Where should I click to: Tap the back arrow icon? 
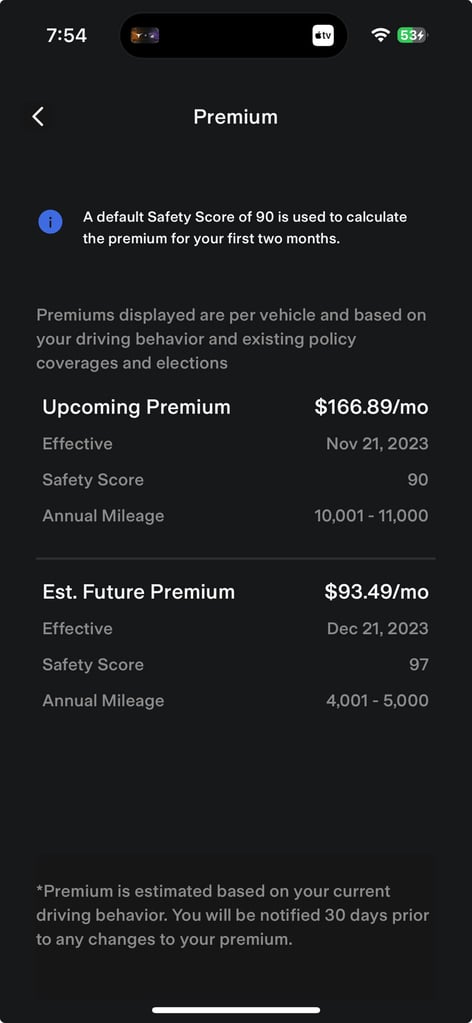39,117
